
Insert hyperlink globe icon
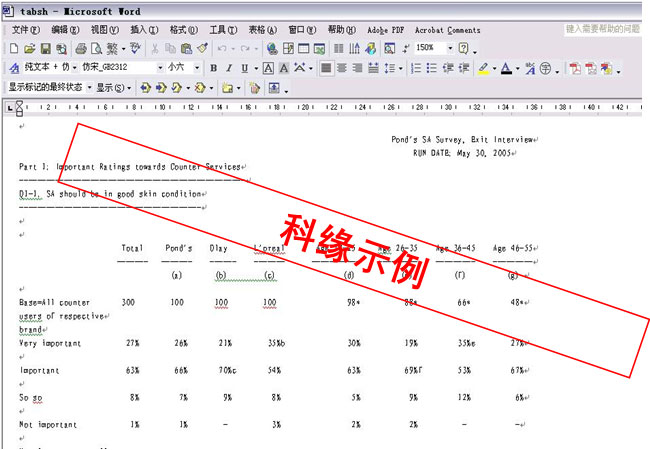(x=272, y=48)
